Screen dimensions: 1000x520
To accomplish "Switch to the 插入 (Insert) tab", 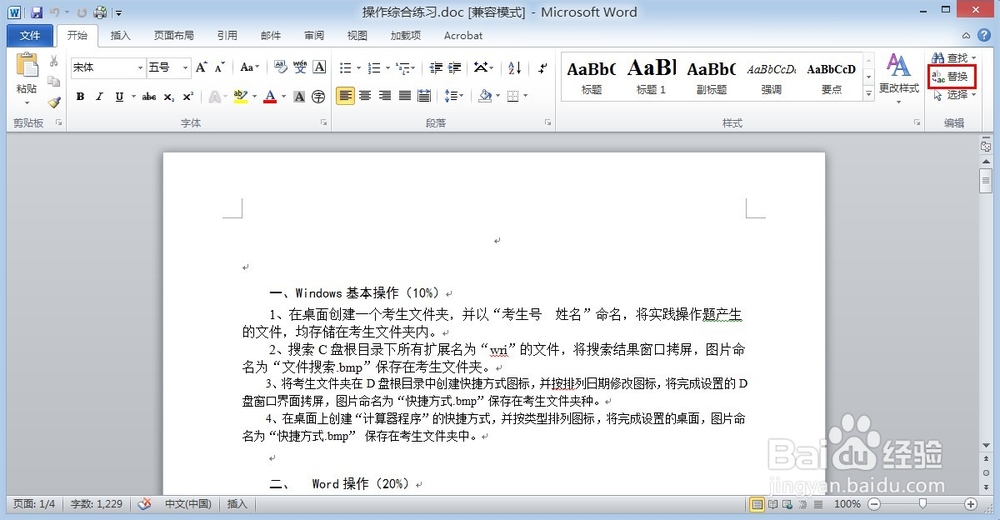I will 120,36.
